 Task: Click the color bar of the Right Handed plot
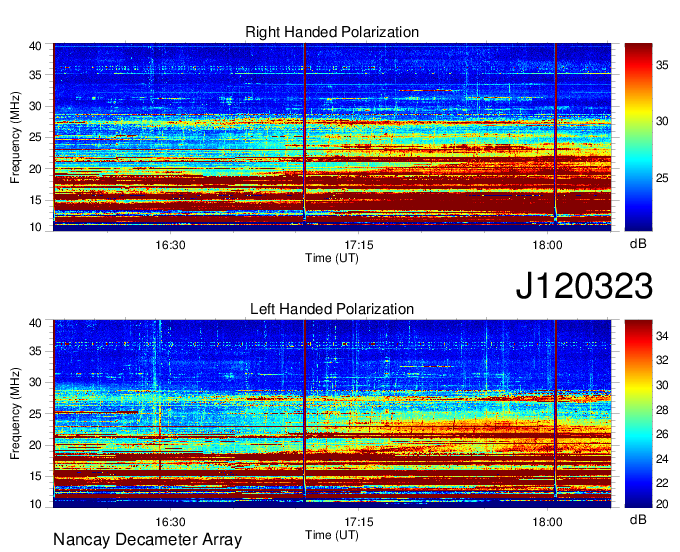[638, 137]
